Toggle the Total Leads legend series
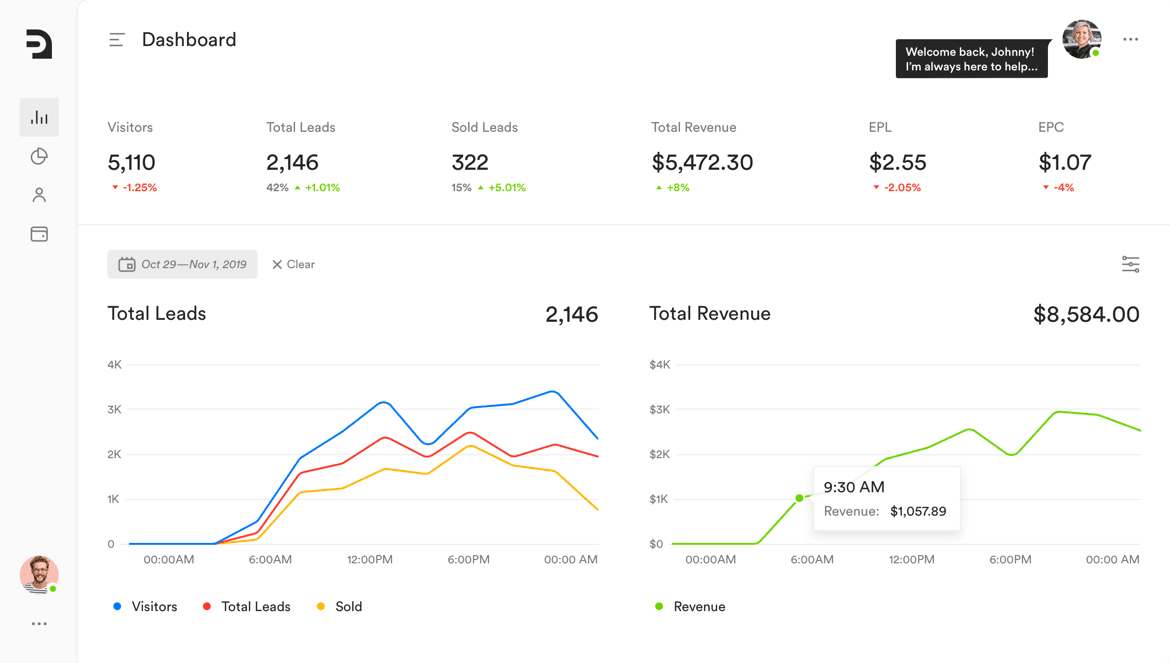1170x663 pixels. (246, 607)
